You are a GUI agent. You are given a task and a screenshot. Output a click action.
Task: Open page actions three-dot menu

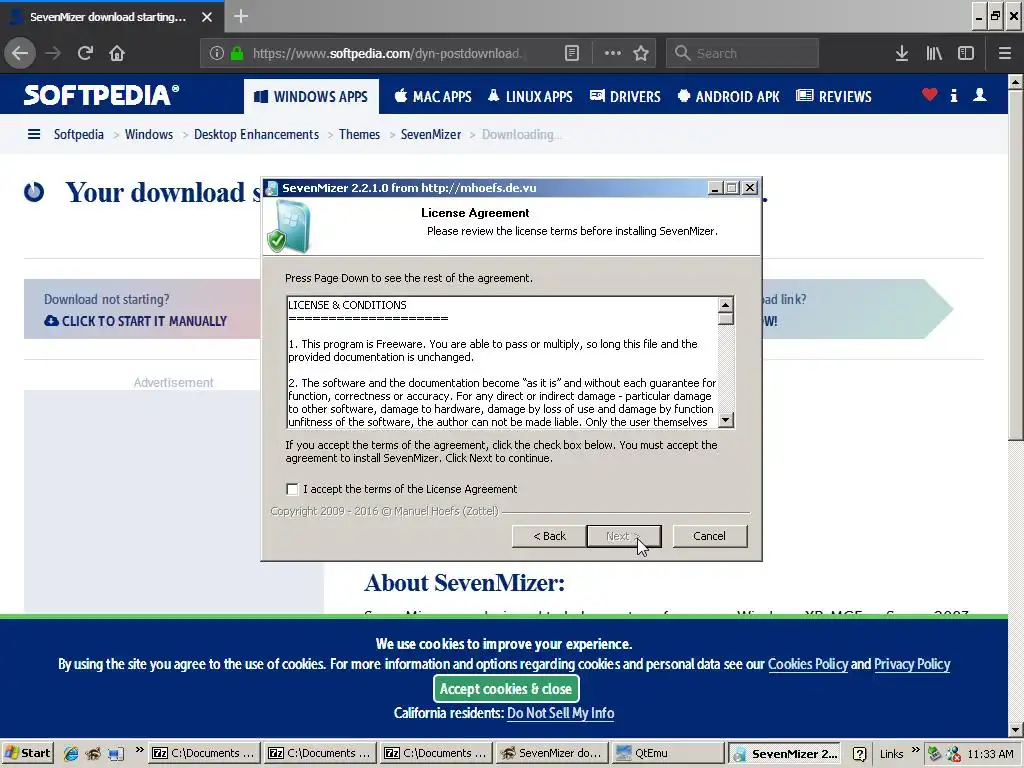[613, 53]
